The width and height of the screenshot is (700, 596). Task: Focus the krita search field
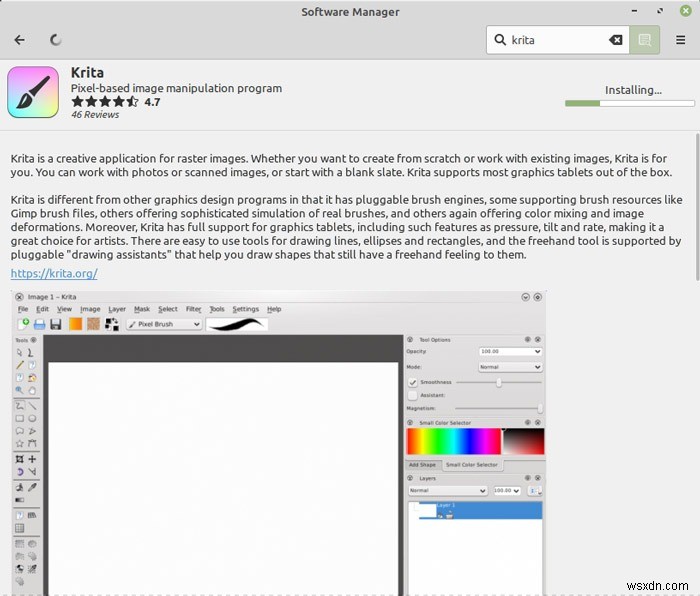tap(558, 40)
